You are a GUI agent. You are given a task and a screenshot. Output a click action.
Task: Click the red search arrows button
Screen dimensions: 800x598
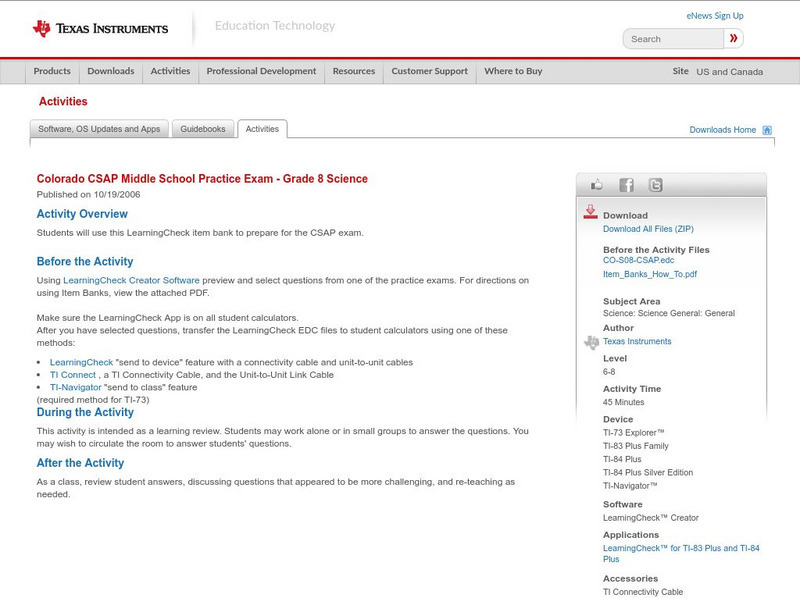point(733,38)
